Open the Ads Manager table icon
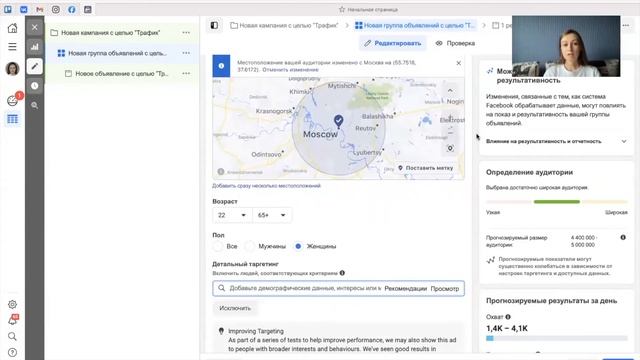The height and width of the screenshot is (360, 640). coord(13,119)
